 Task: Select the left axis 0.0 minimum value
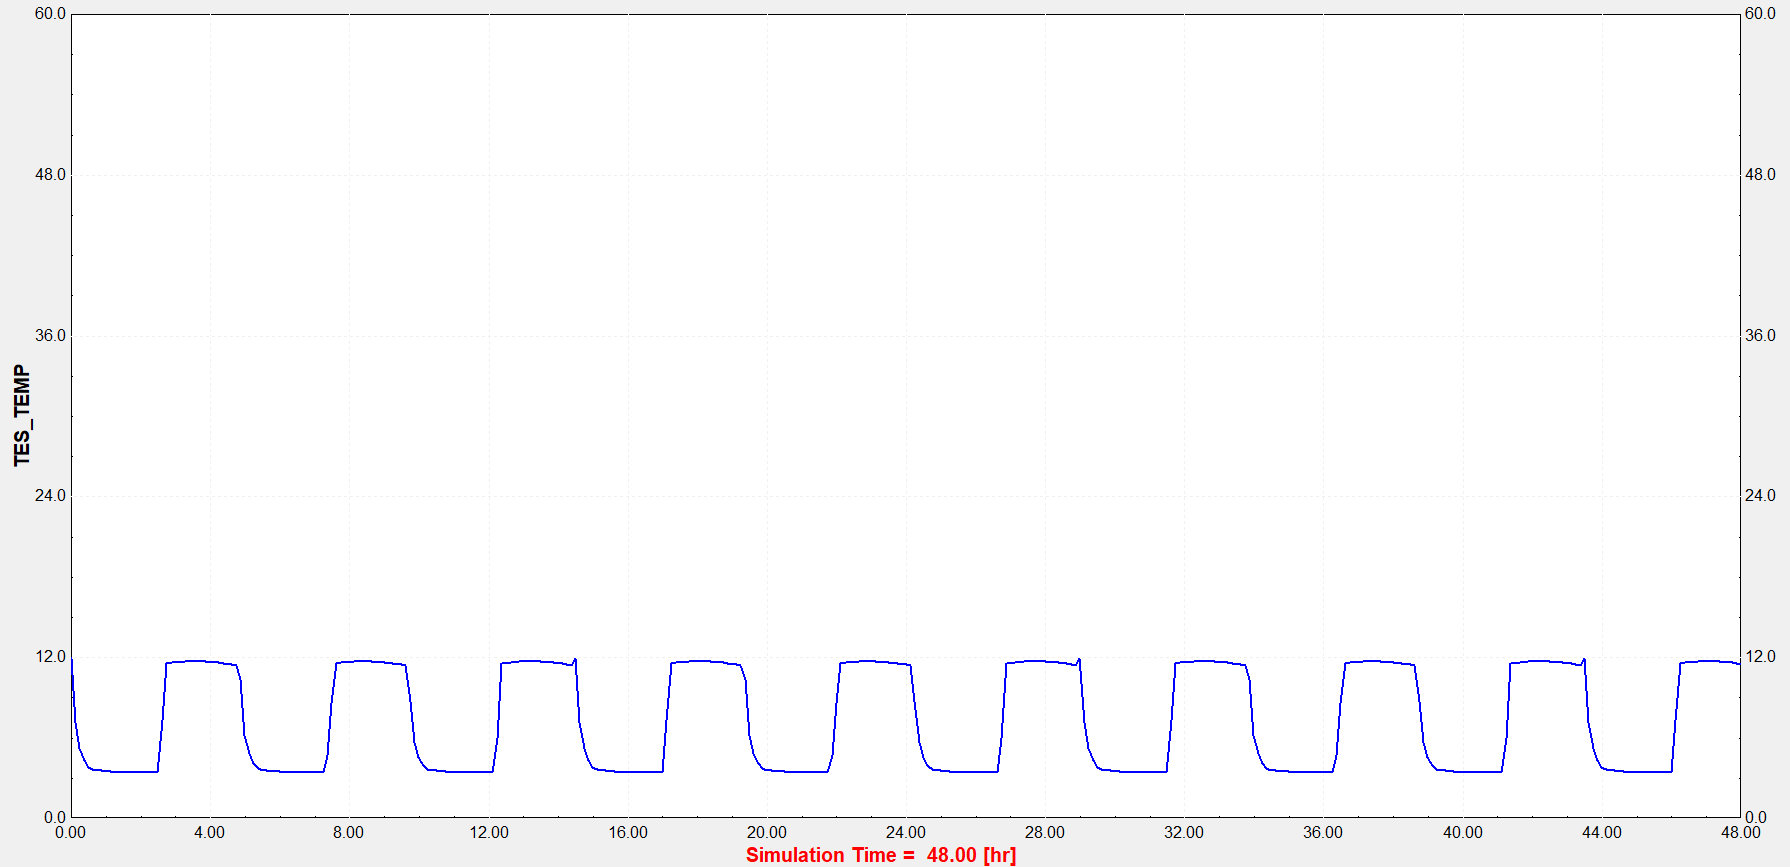pos(54,817)
